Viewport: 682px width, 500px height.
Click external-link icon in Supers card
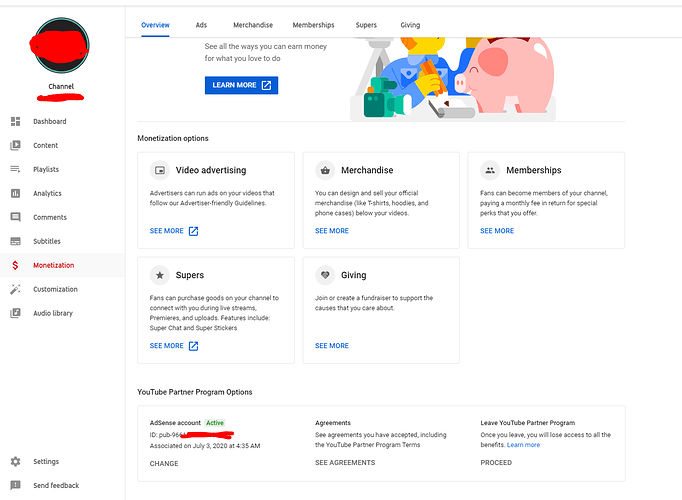click(x=194, y=346)
